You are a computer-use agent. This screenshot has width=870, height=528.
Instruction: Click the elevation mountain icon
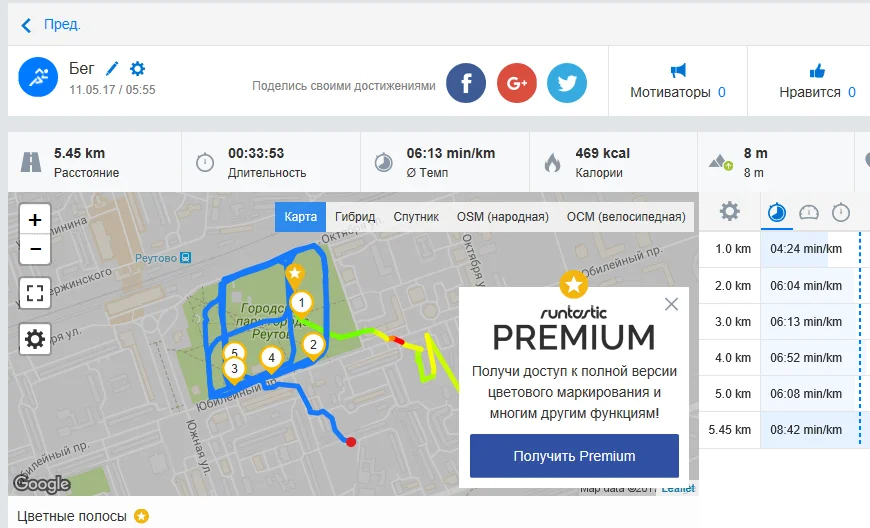point(720,163)
